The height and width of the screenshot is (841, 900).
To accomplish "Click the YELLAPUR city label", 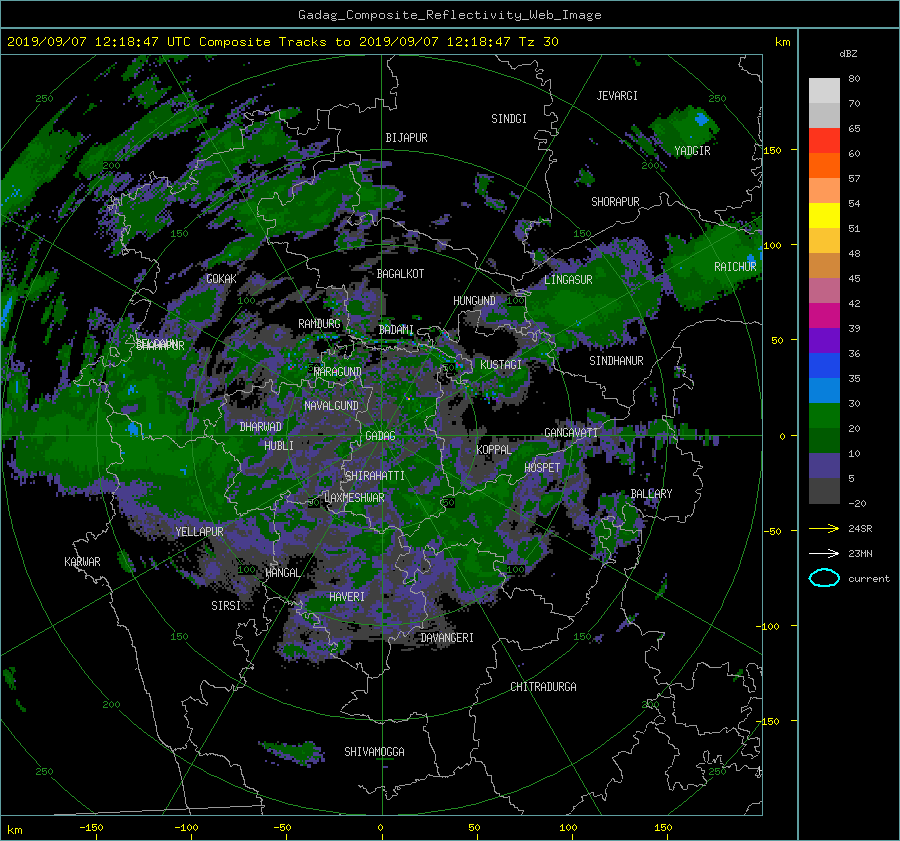I will 199,532.
